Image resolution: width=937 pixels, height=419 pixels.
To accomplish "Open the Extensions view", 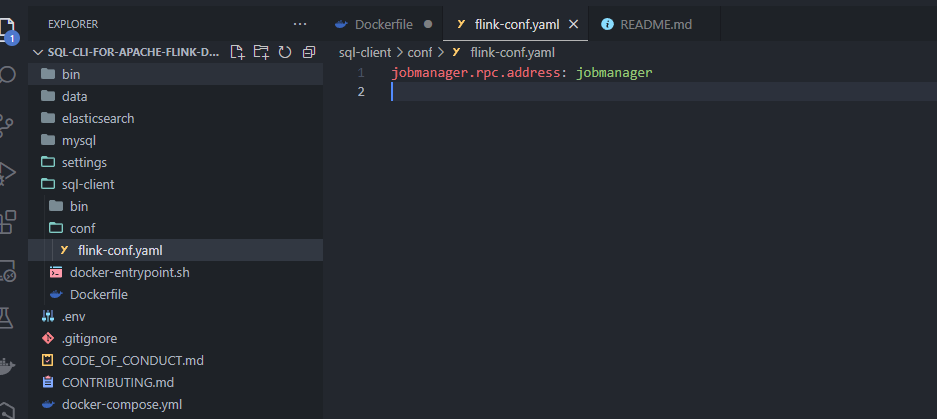I will (7, 222).
